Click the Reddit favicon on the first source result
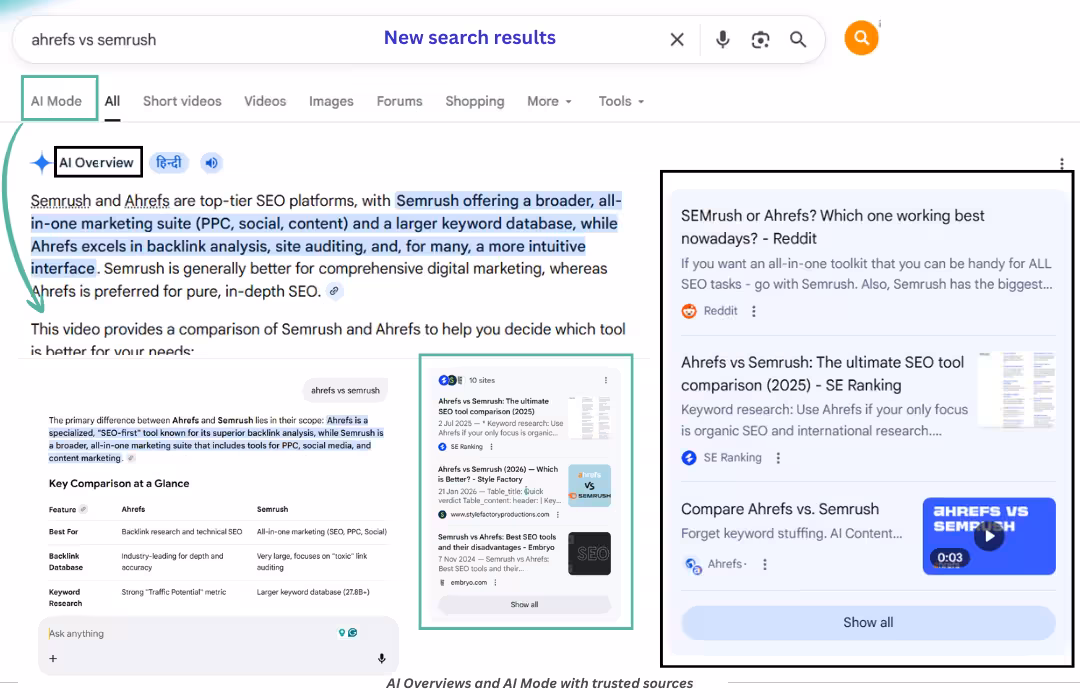 [x=687, y=310]
